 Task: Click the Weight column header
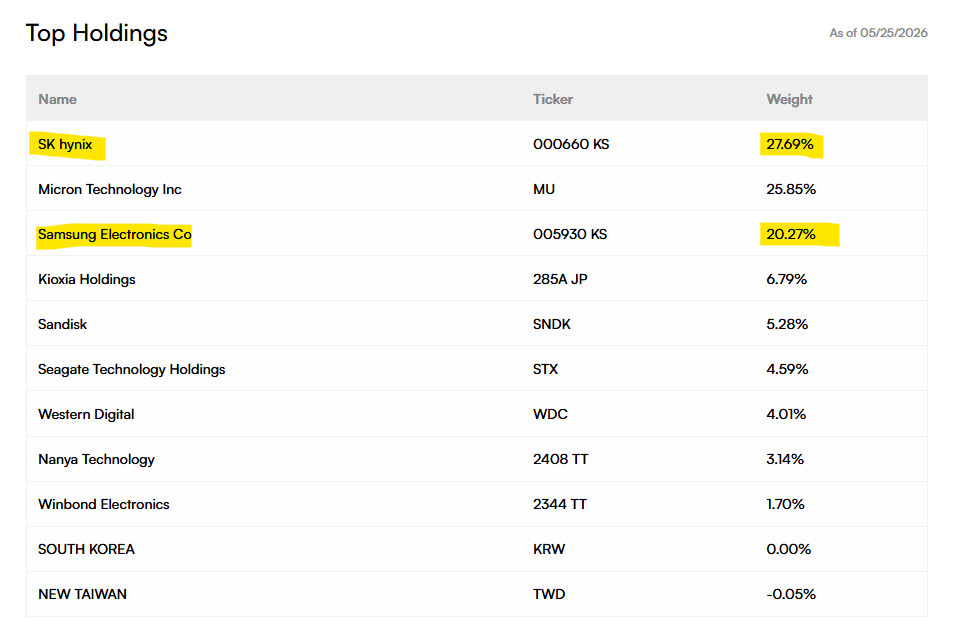click(x=789, y=99)
